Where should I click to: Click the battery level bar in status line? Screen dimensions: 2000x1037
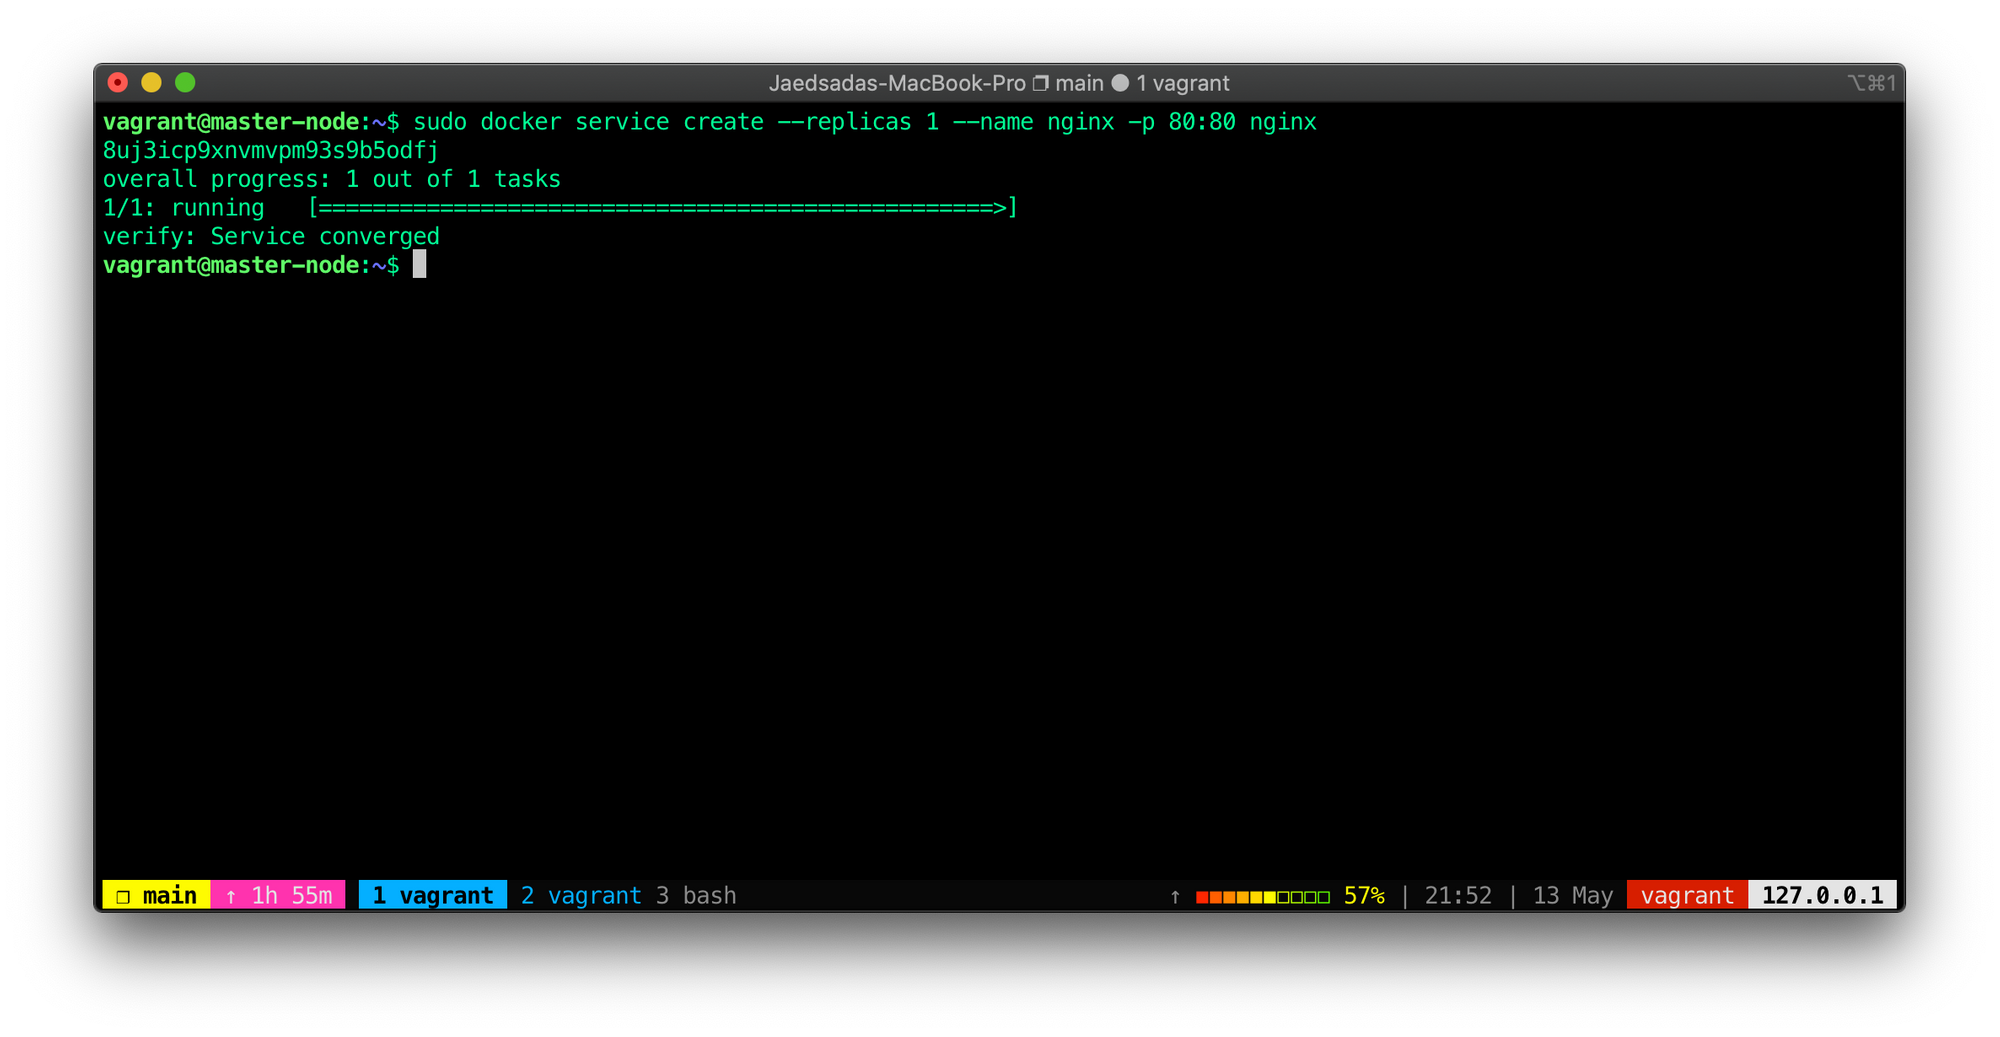[1263, 896]
